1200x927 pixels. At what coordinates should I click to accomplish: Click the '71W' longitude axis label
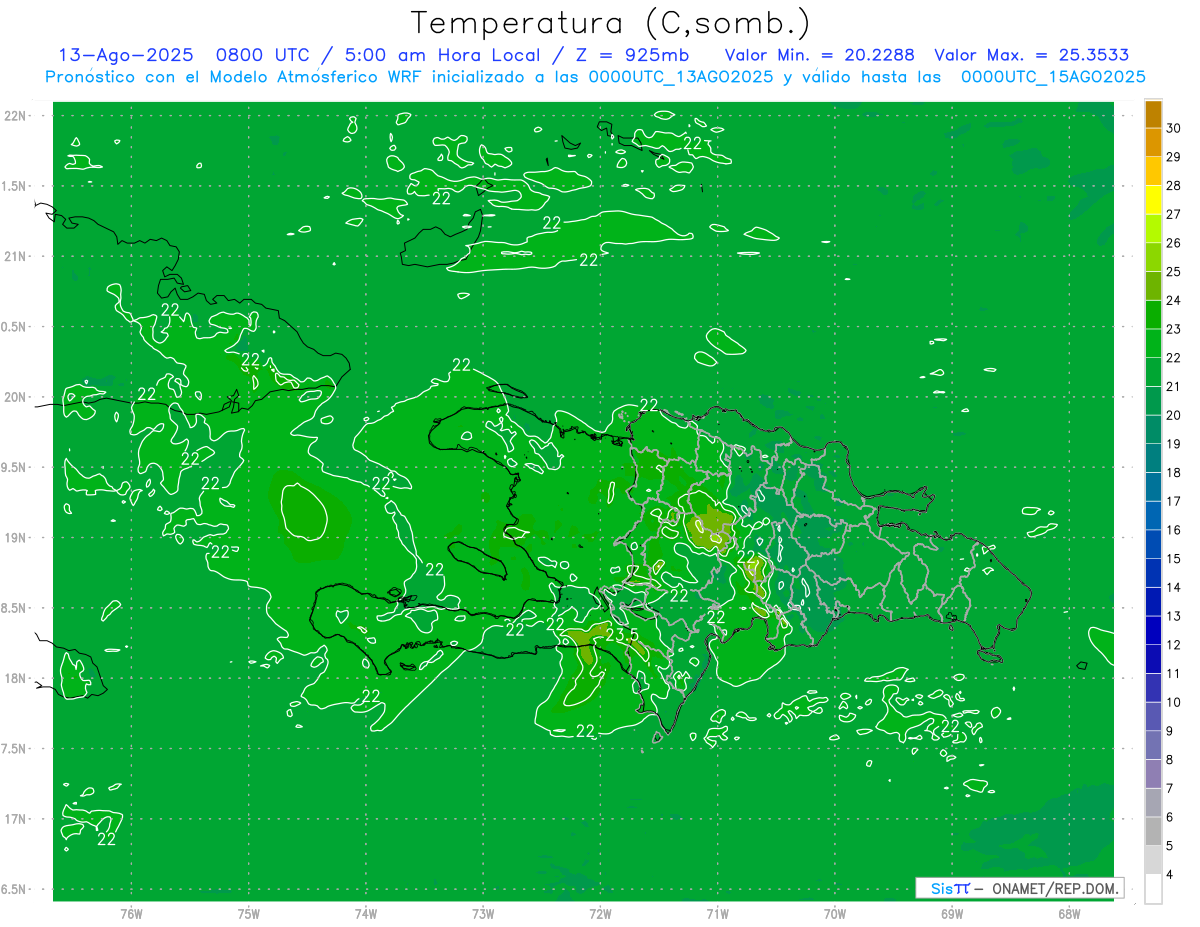coord(717,913)
